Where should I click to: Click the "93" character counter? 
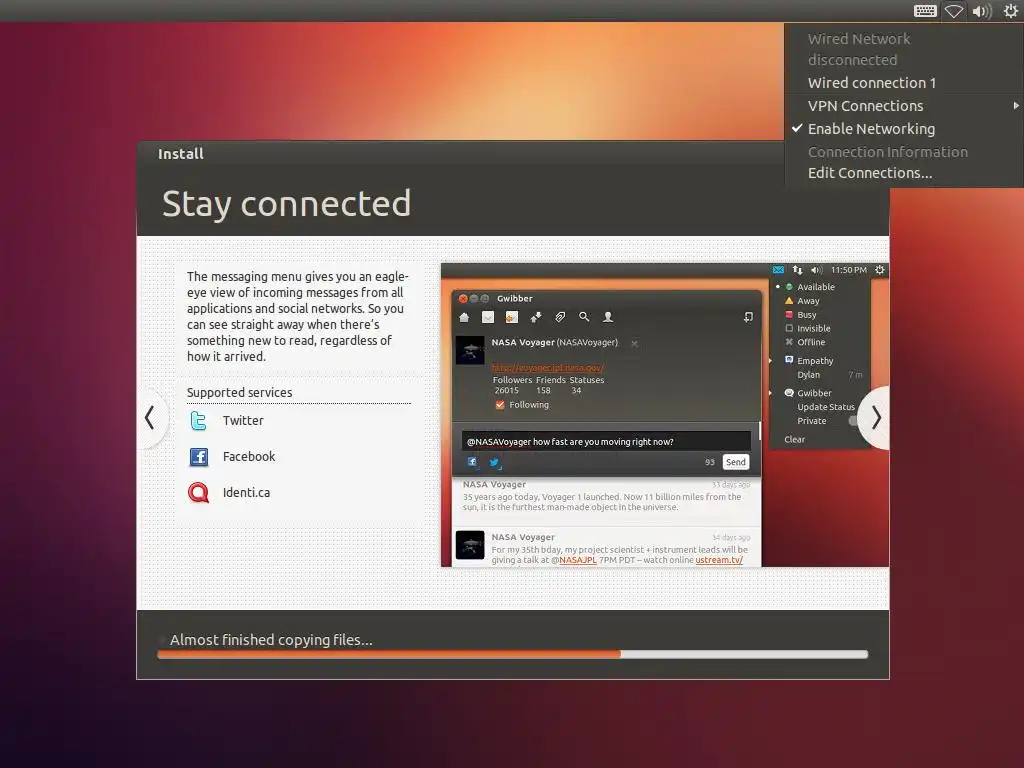(710, 462)
